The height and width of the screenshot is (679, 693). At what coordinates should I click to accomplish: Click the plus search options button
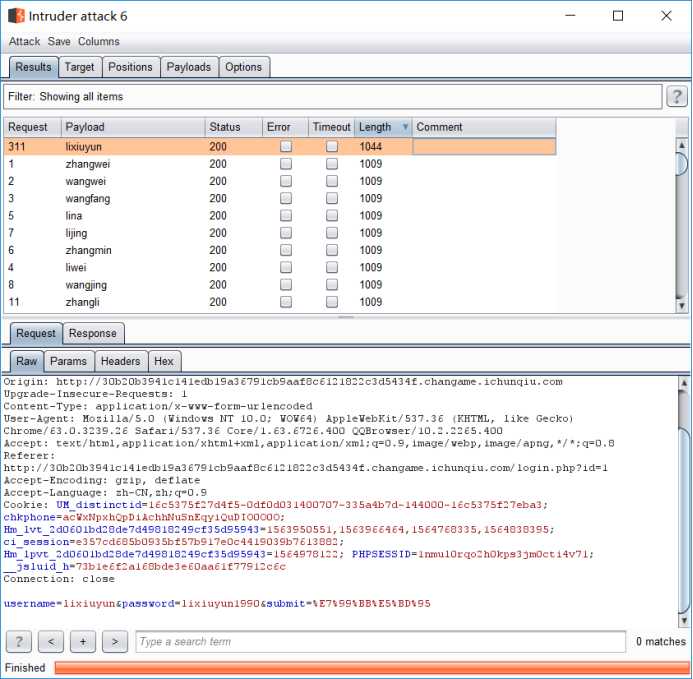83,641
